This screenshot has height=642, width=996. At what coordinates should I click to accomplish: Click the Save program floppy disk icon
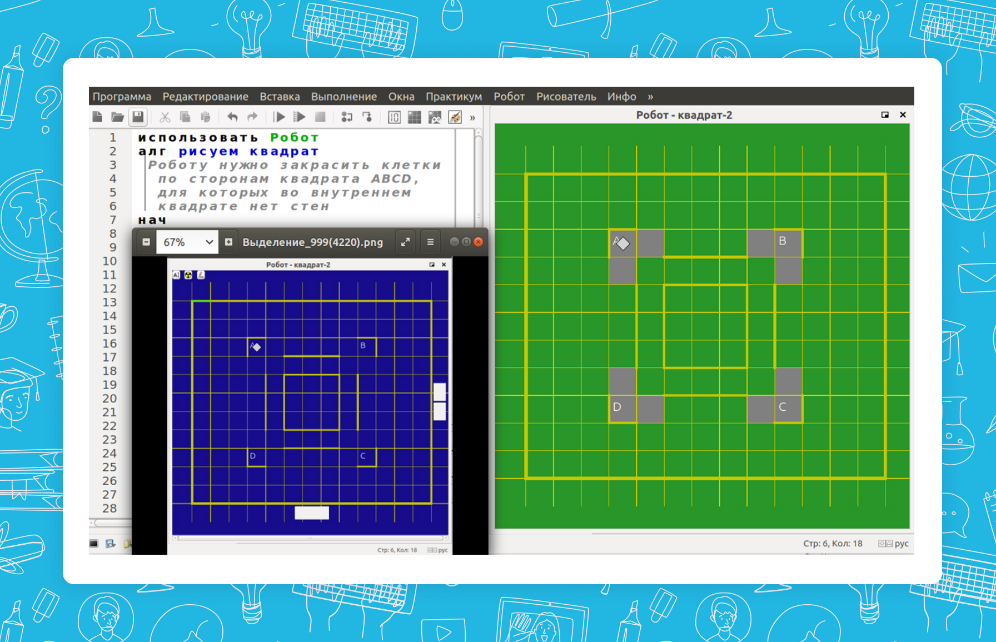pyautogui.click(x=138, y=117)
